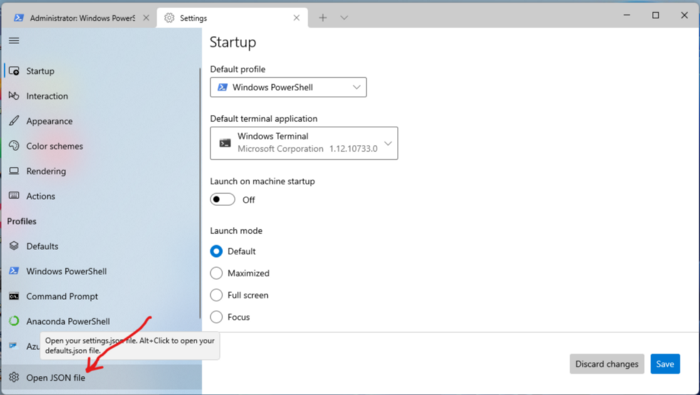Toggle Launch on machine startup

(x=222, y=200)
